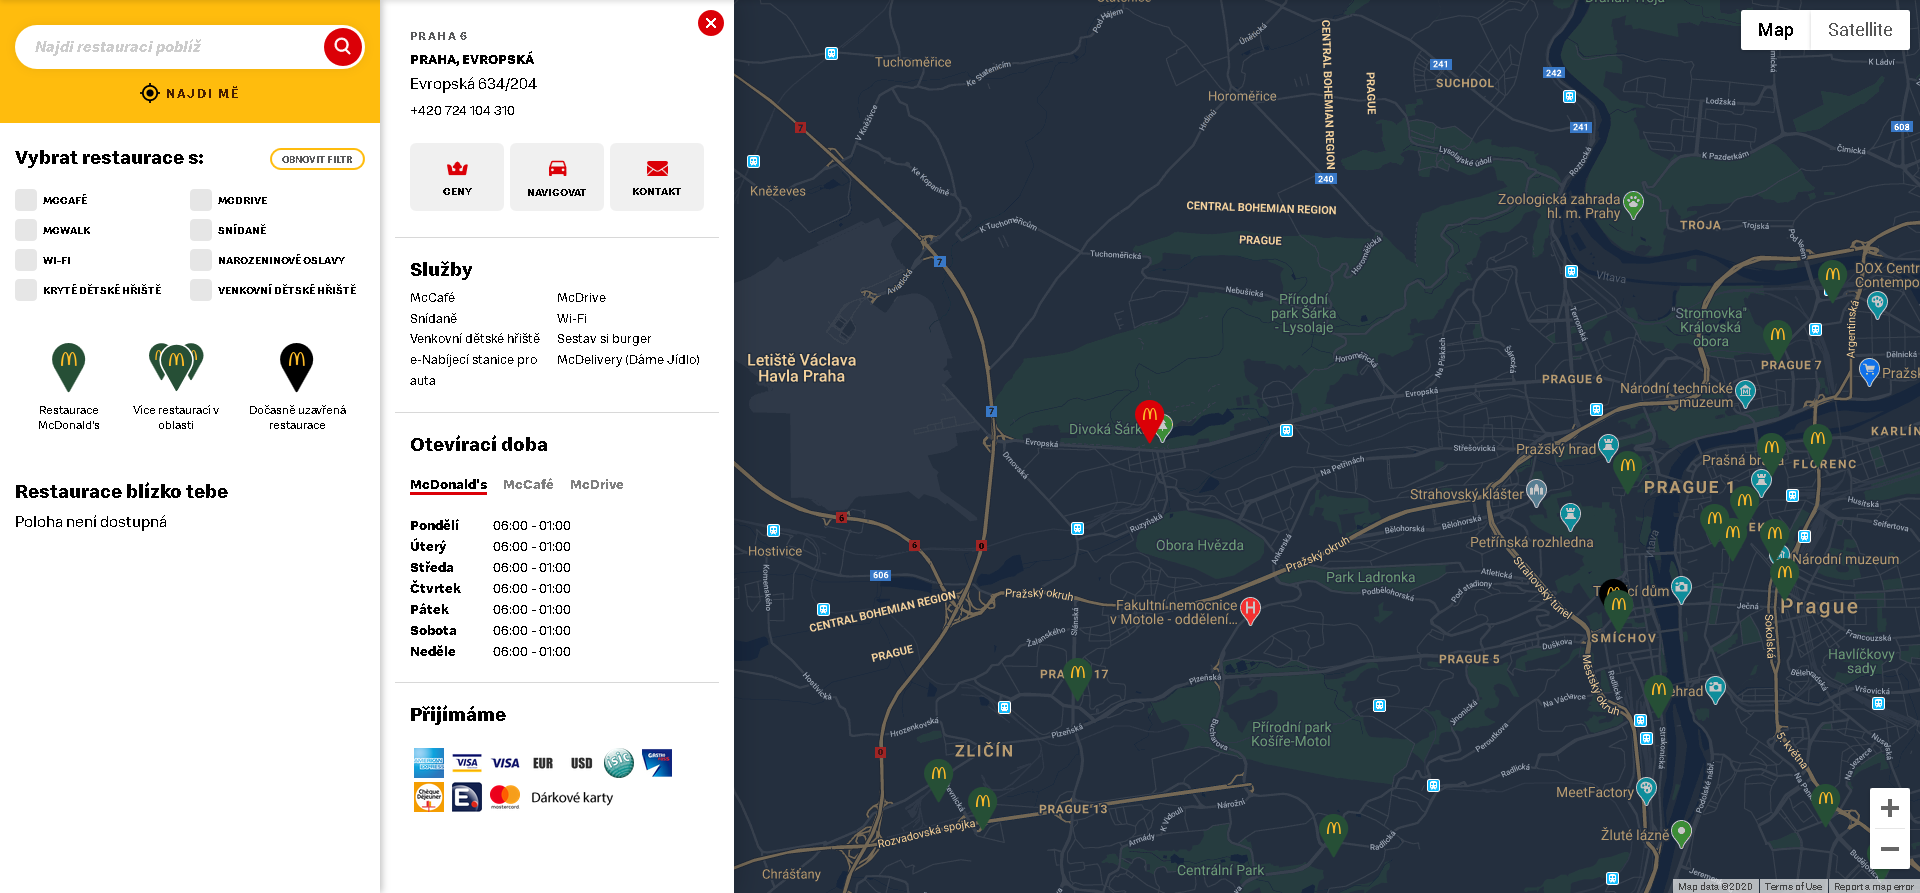1920x893 pixels.
Task: Click the Evropská 634/204 address
Action: tap(473, 84)
